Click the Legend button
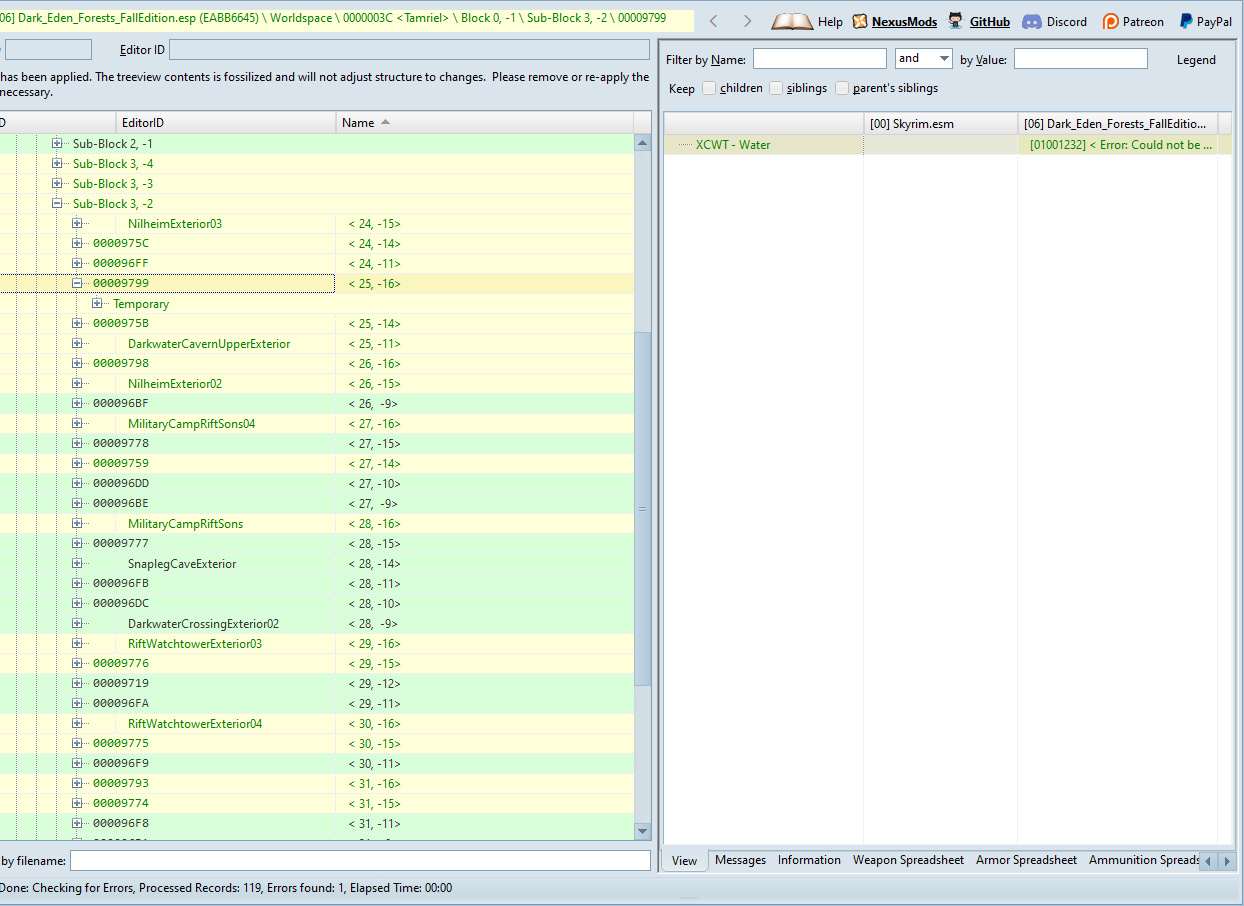Image resolution: width=1244 pixels, height=906 pixels. tap(1195, 60)
